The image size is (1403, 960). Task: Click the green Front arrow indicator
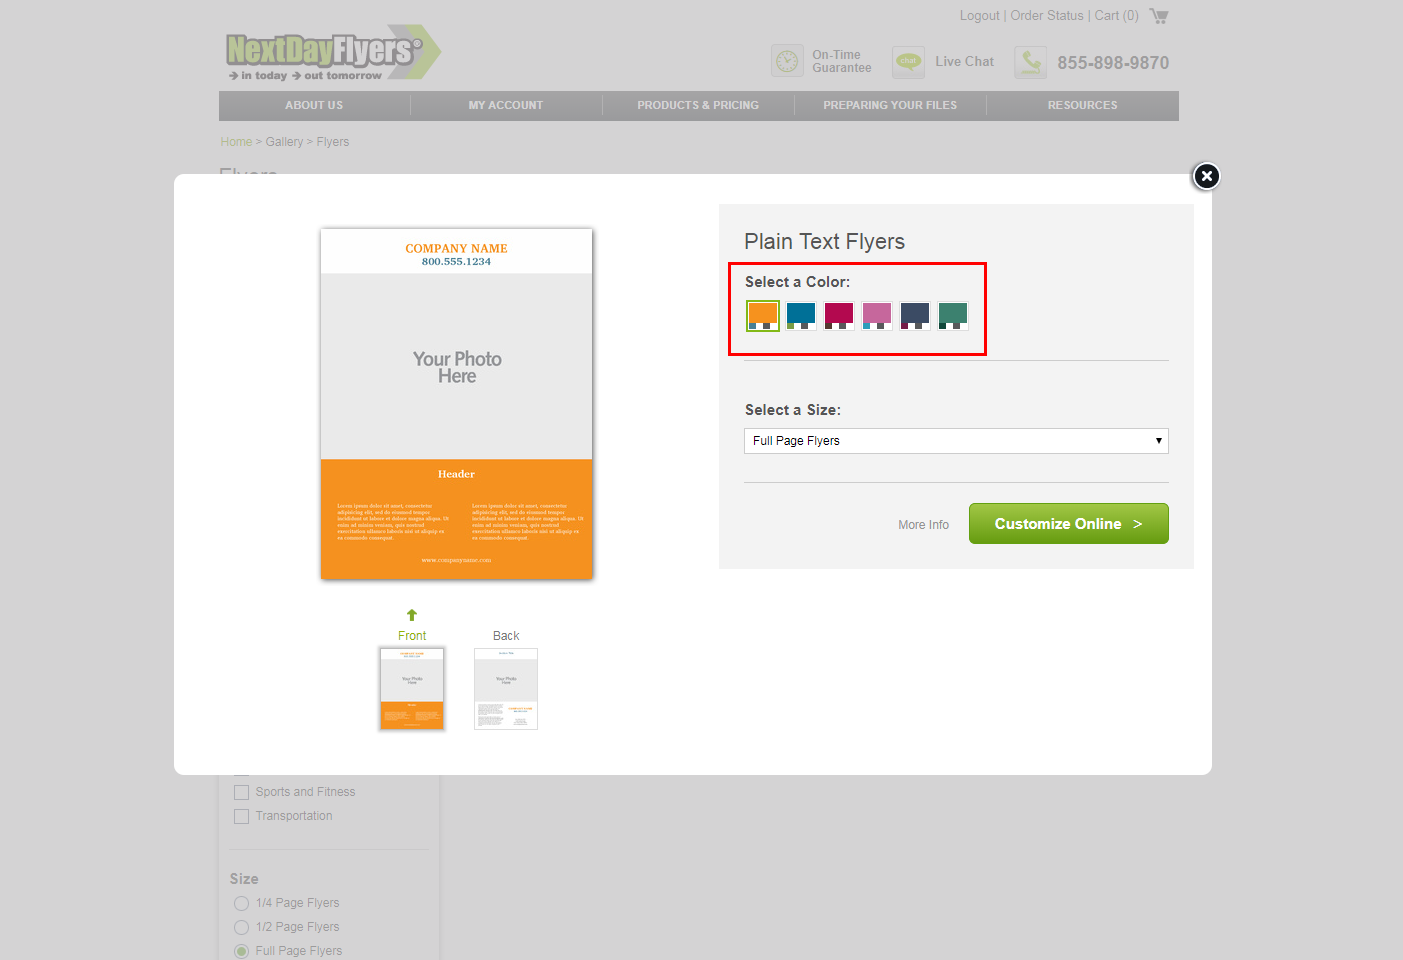point(412,615)
